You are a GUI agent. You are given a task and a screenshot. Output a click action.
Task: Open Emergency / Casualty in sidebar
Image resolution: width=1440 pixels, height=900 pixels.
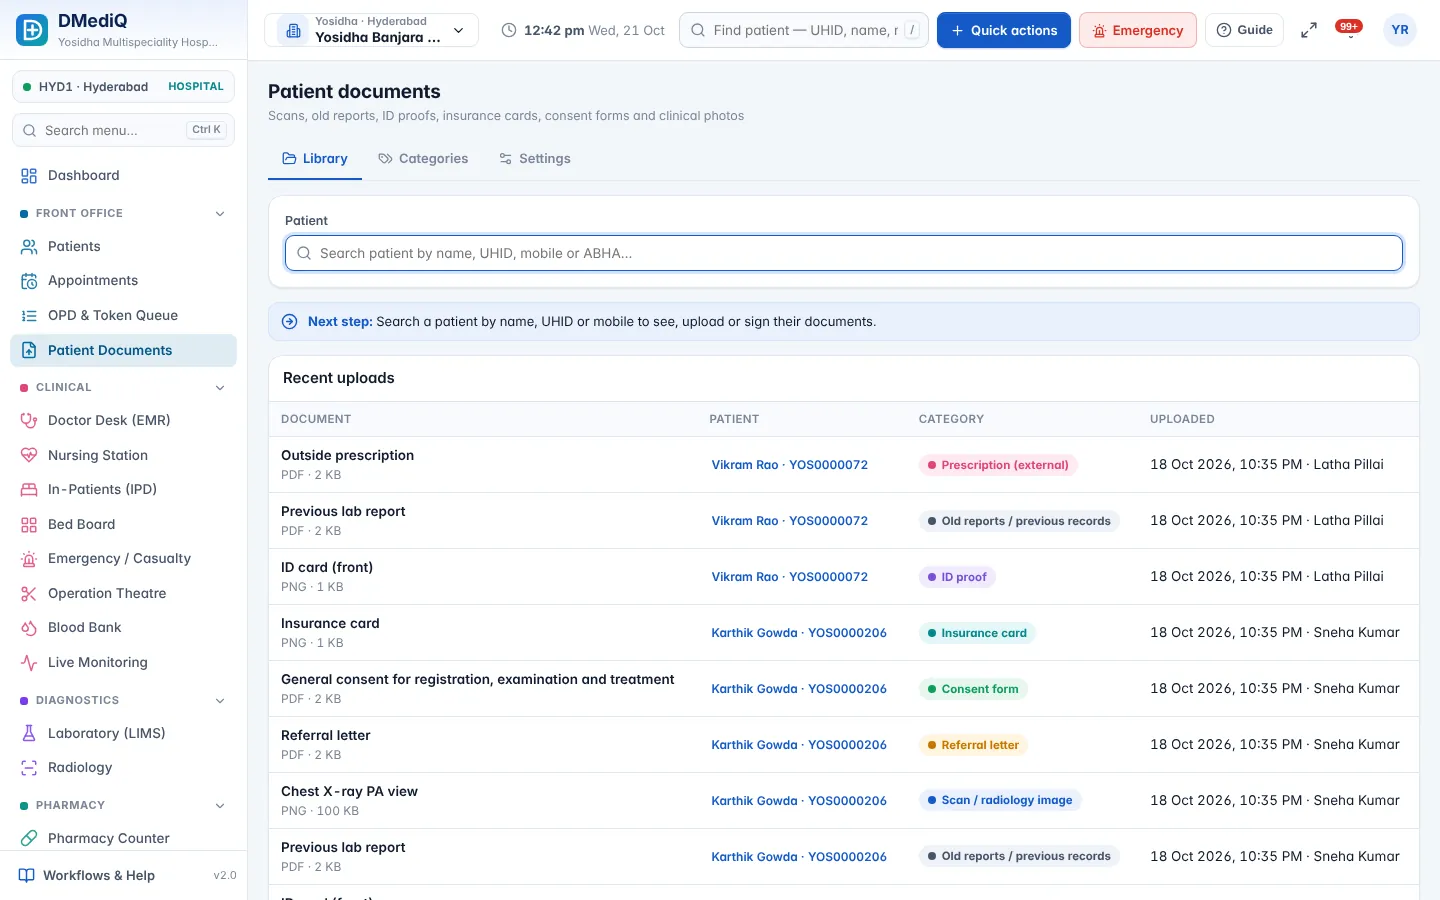tap(123, 558)
